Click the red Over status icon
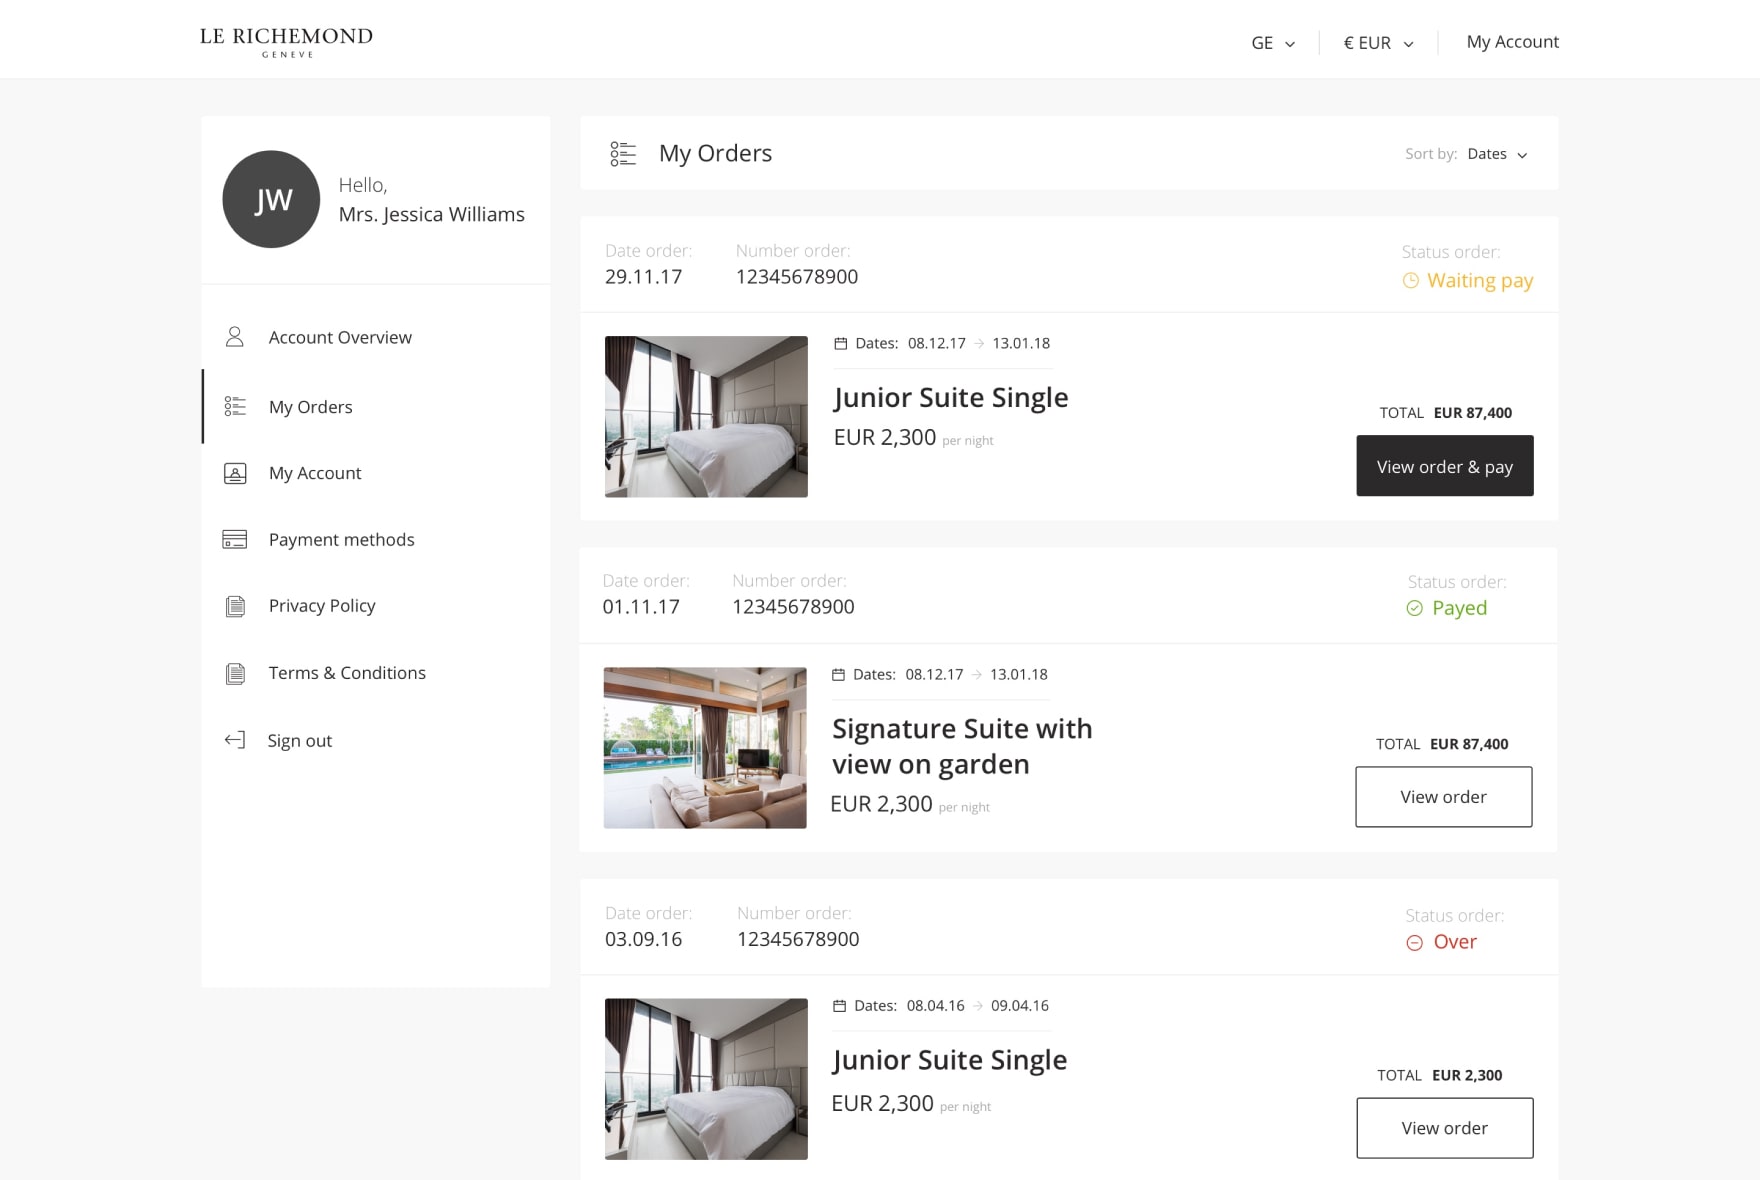The width and height of the screenshot is (1760, 1180). point(1414,942)
